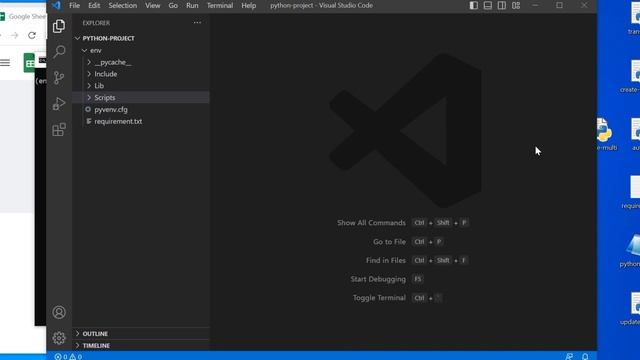Open notifications bell in status bar
Viewport: 640px width, 360px height.
585,356
